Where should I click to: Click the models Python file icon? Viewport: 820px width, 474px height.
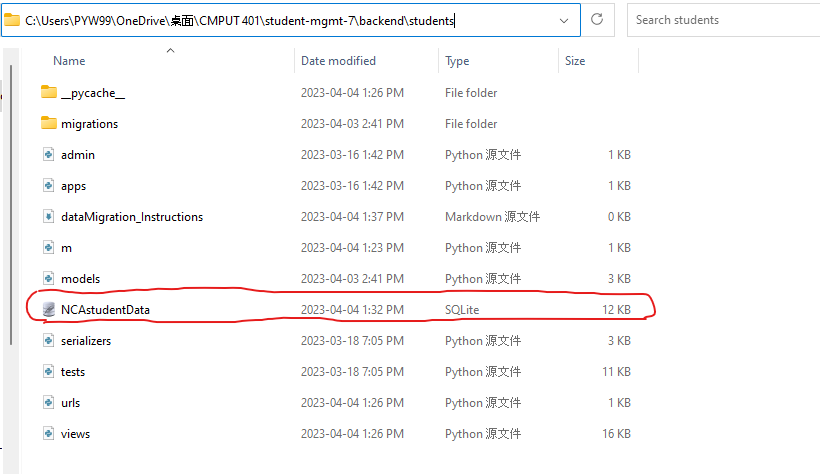point(49,279)
